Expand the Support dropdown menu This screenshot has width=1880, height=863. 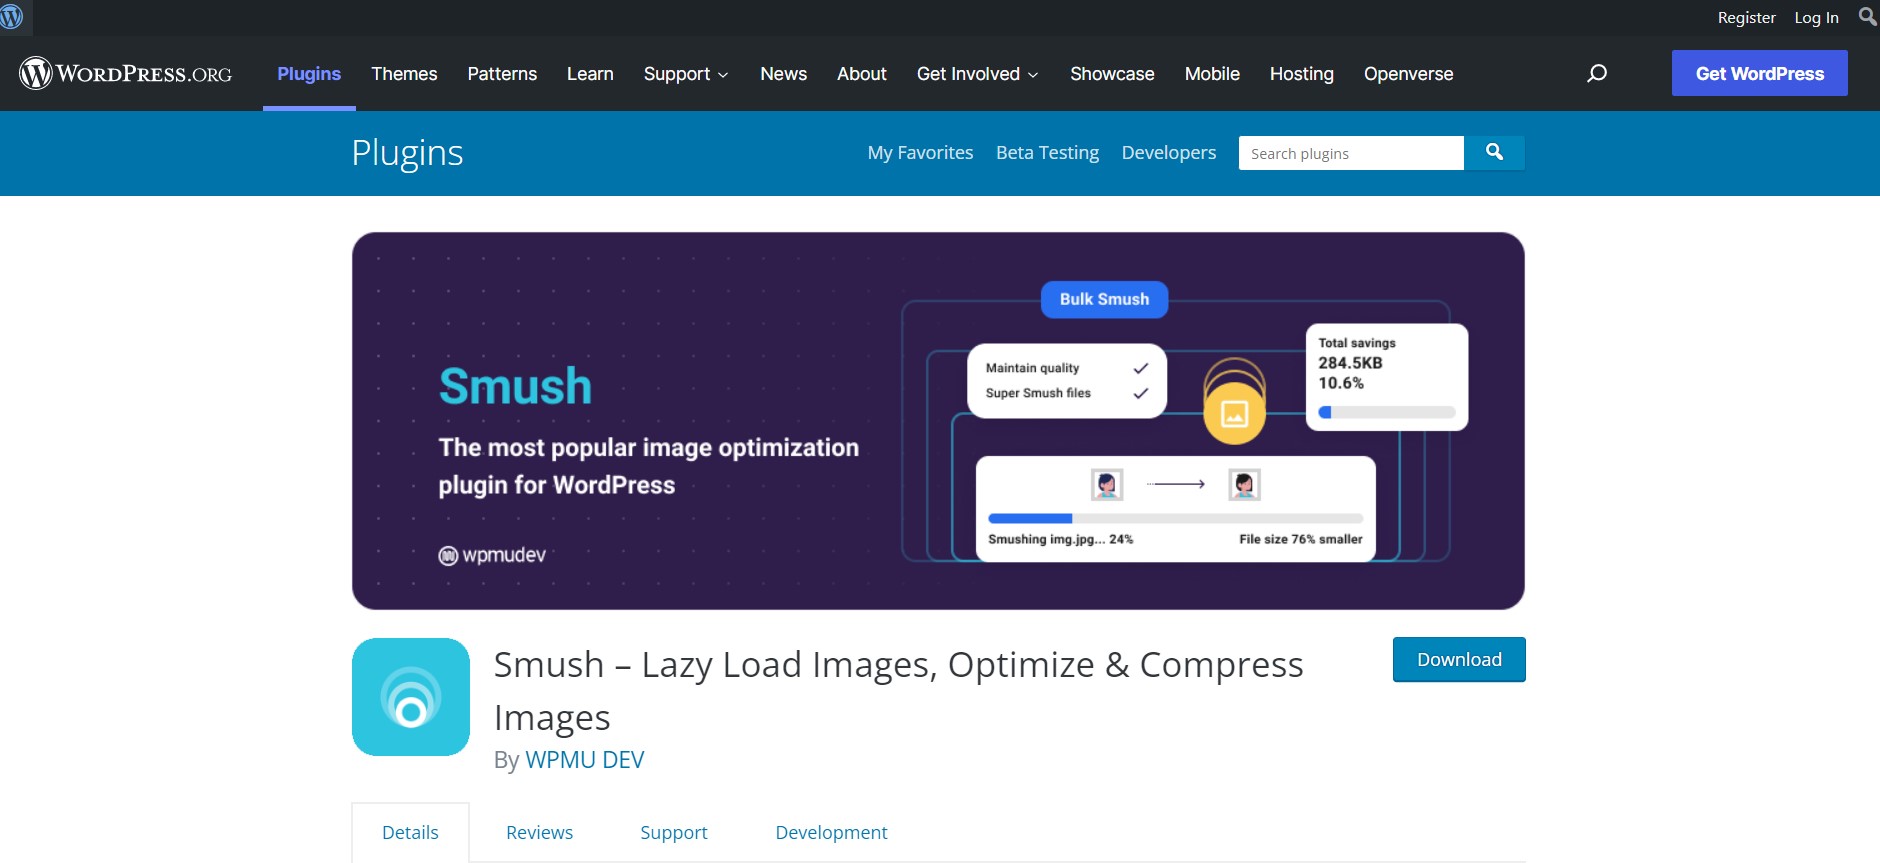[686, 74]
